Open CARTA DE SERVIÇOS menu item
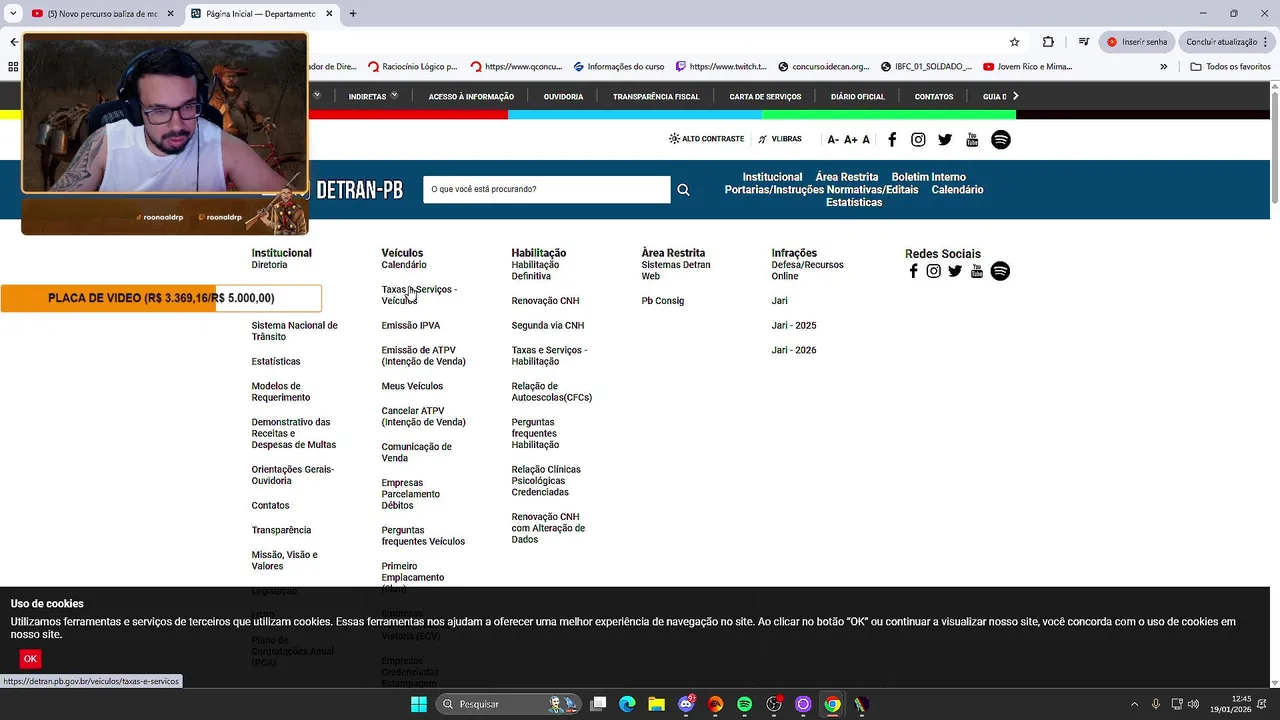1280x720 pixels. pos(765,97)
